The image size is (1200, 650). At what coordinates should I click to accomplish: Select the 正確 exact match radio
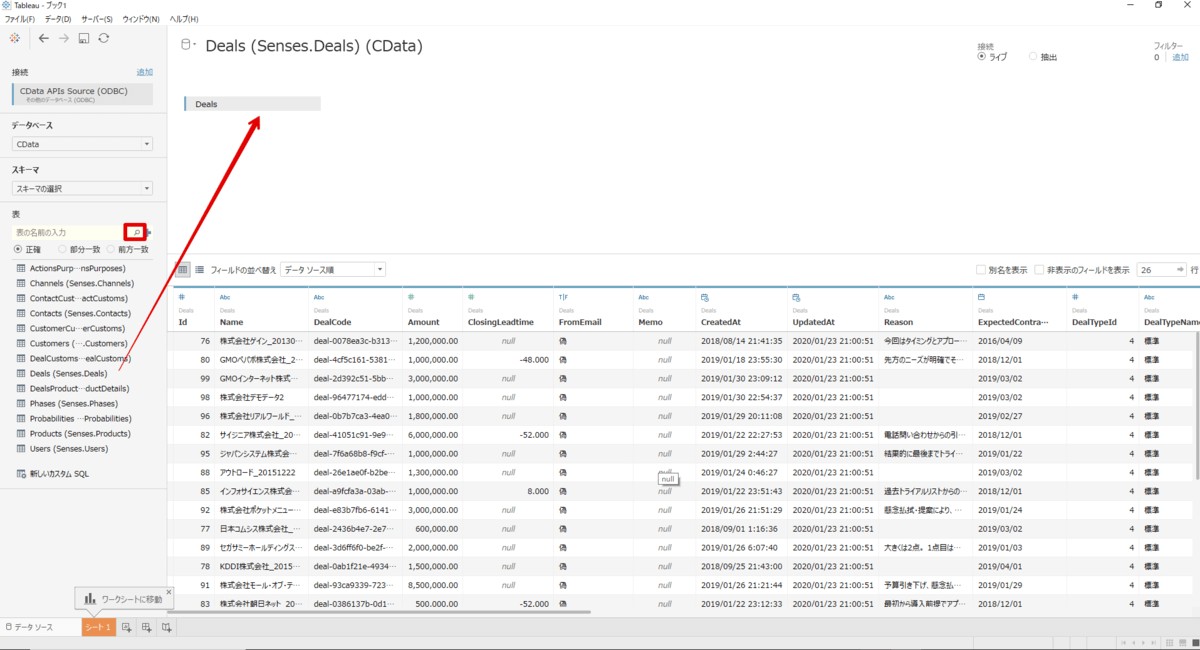18,249
